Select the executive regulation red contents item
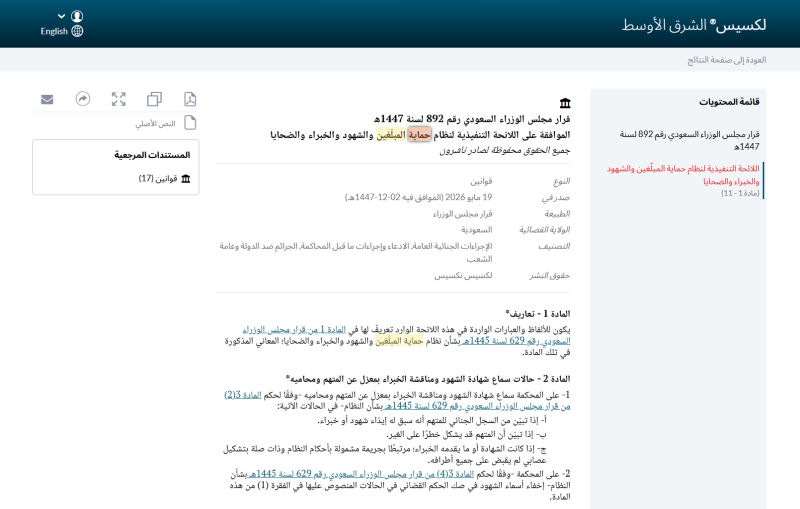The width and height of the screenshot is (800, 509). coord(683,175)
